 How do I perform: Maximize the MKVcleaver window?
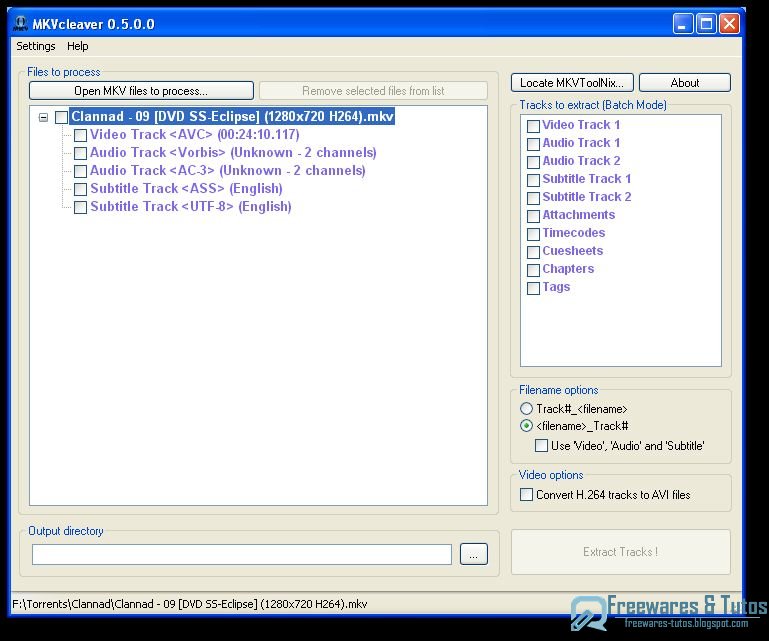tap(706, 24)
